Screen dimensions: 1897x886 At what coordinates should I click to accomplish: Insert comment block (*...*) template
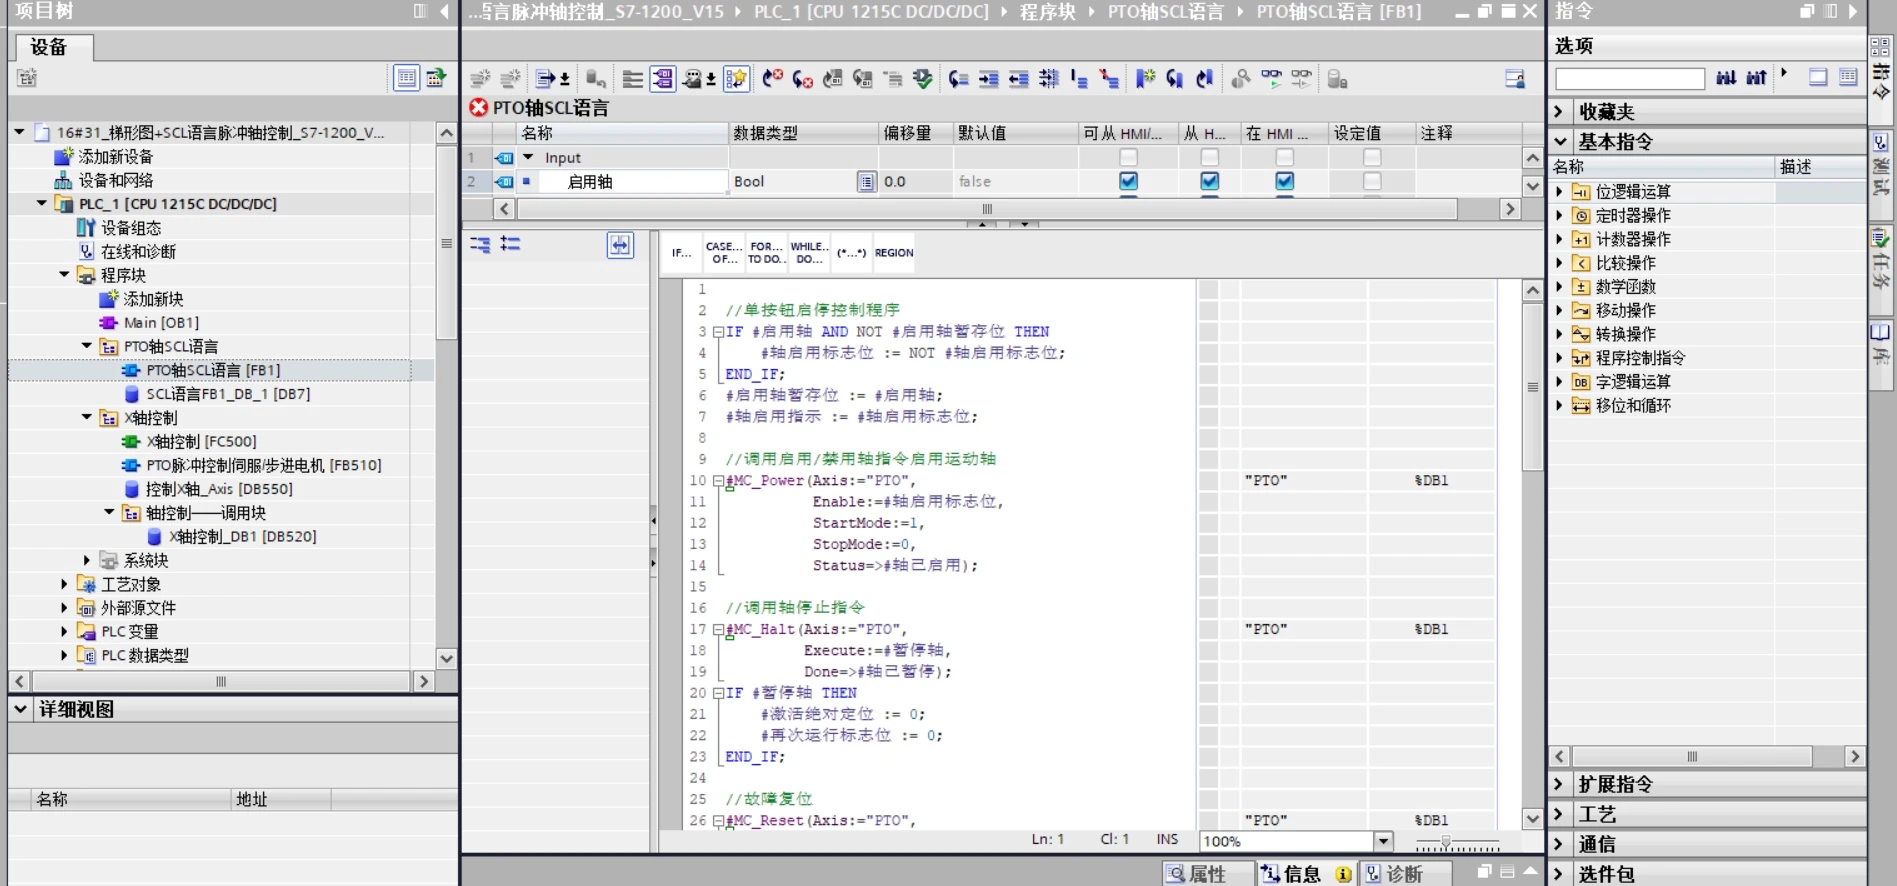(851, 253)
